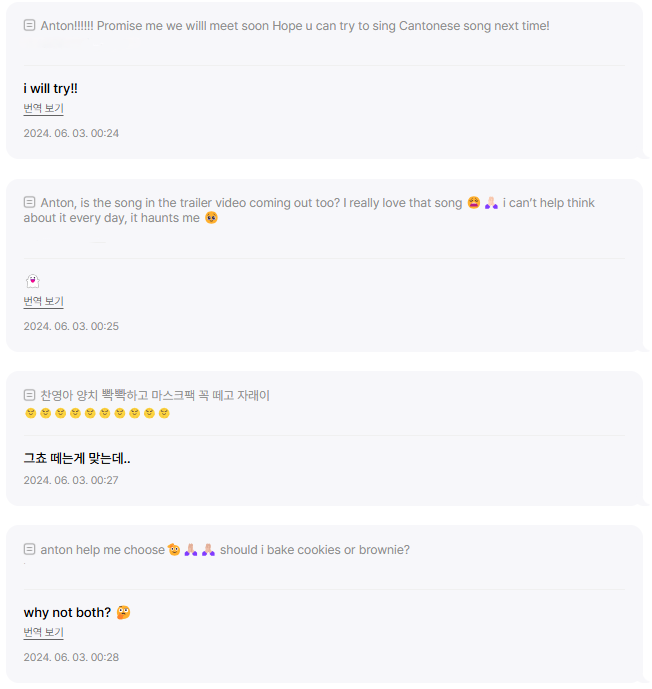This screenshot has width=652, height=689.
Task: Click the weary face emoji after "love that song"
Action: click(x=474, y=203)
